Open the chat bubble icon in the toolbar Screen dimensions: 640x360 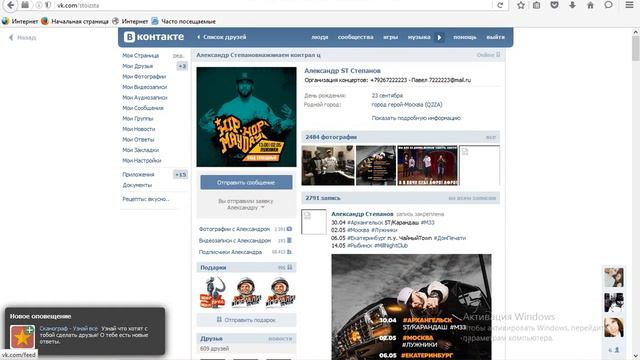tap(608, 5)
